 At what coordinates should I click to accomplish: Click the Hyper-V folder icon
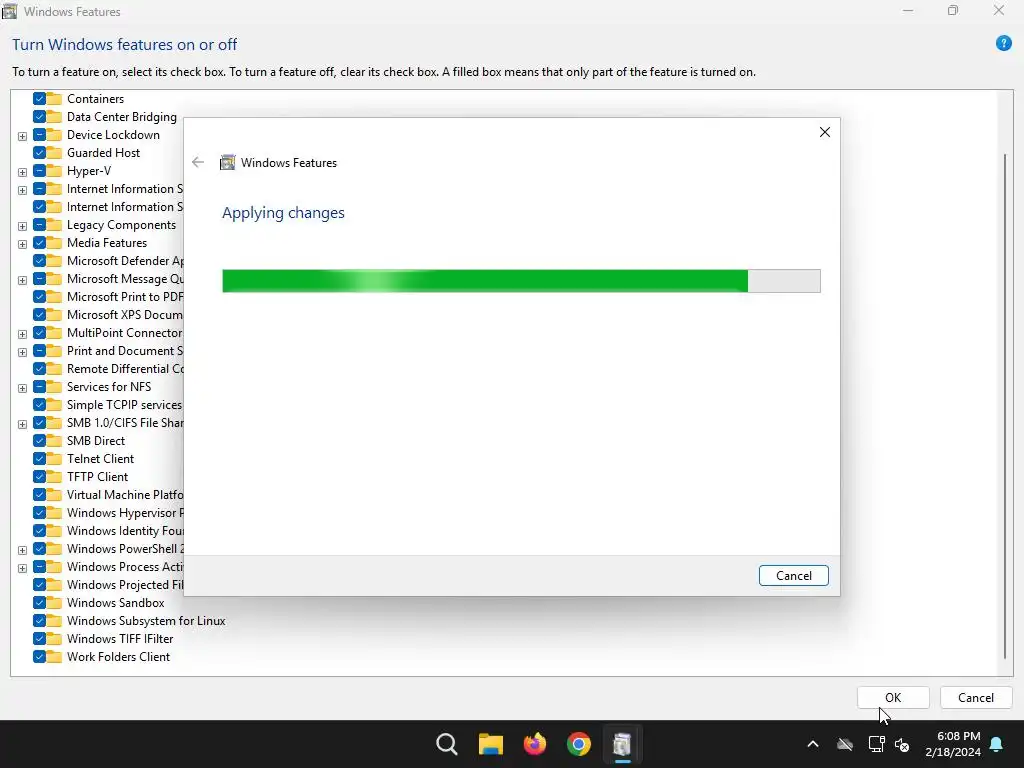pos(54,171)
